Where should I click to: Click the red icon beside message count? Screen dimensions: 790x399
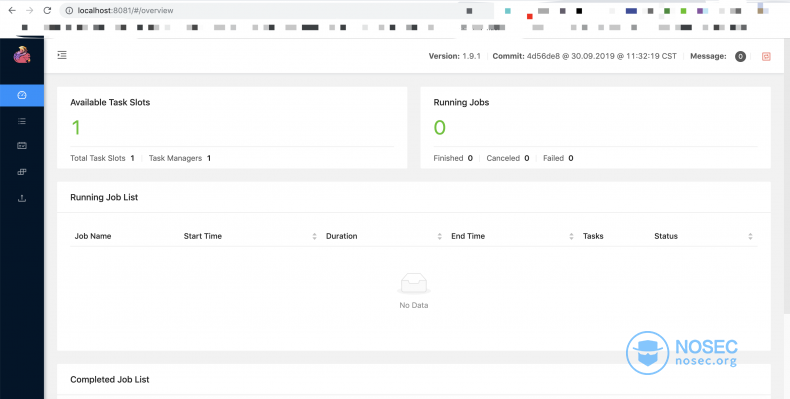pos(766,56)
